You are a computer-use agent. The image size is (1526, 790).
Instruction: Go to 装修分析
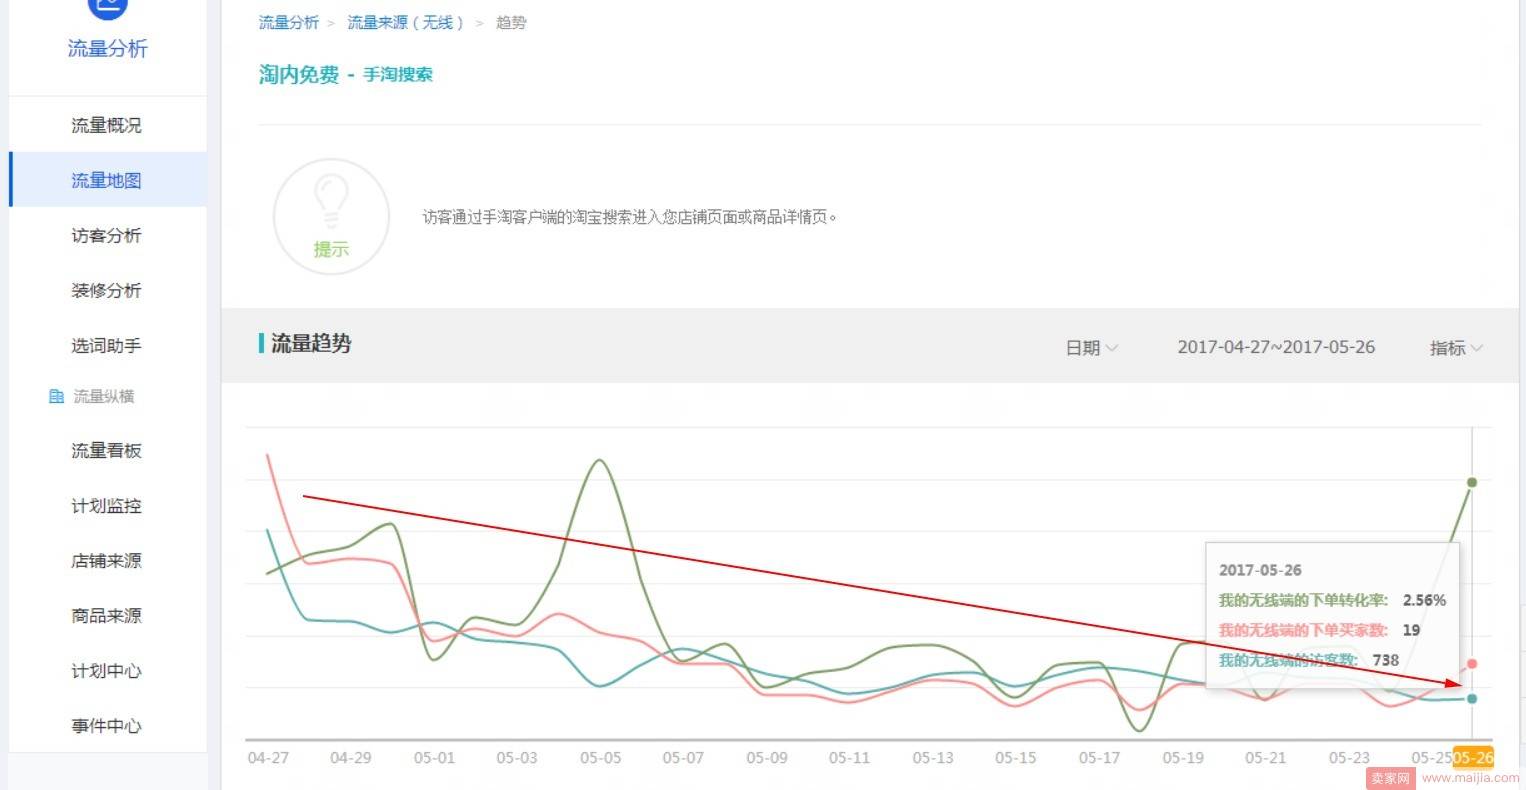coord(106,290)
